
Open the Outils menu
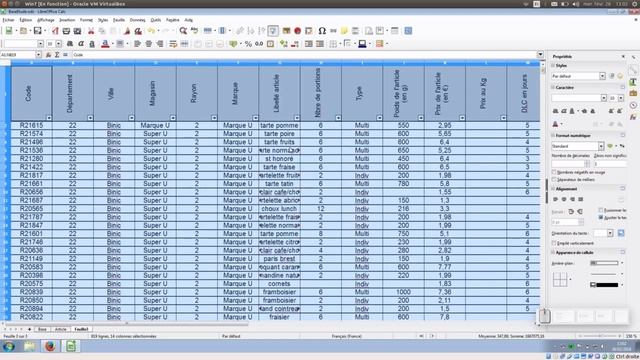point(156,20)
